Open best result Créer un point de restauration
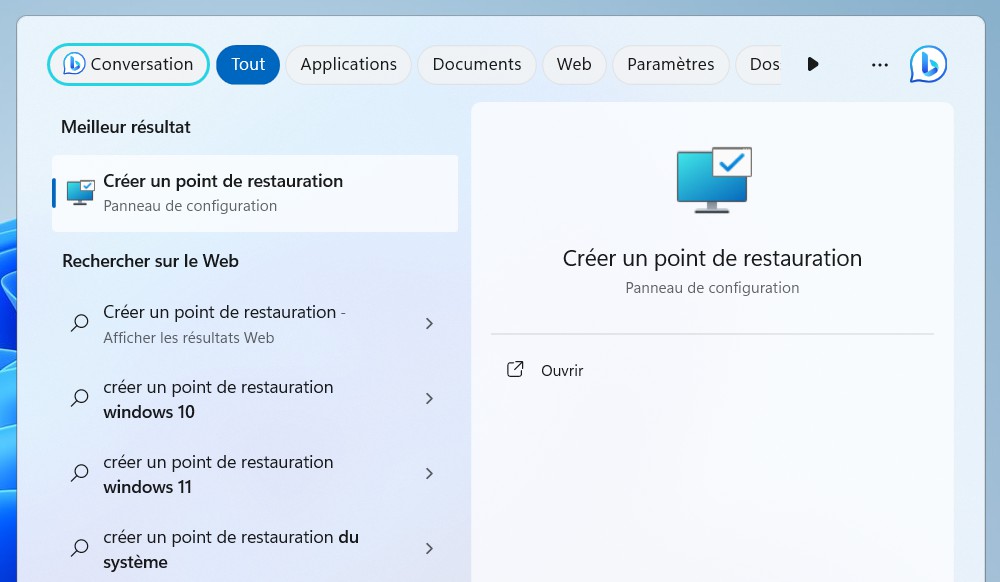The height and width of the screenshot is (582, 1000). 223,192
